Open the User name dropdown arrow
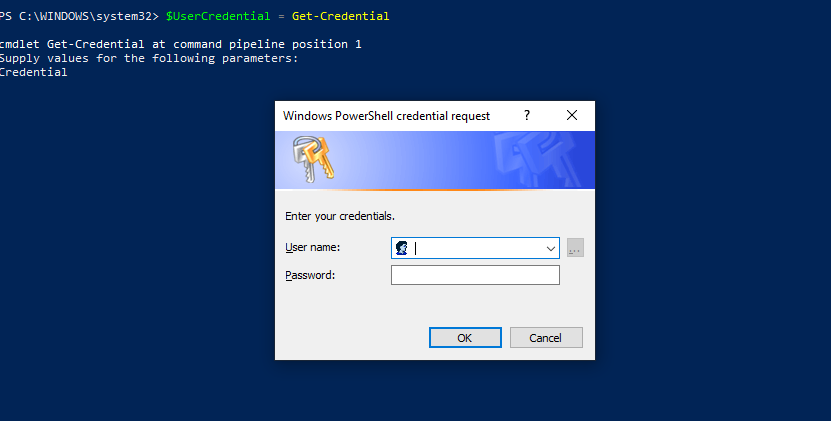The image size is (831, 421). pos(551,248)
